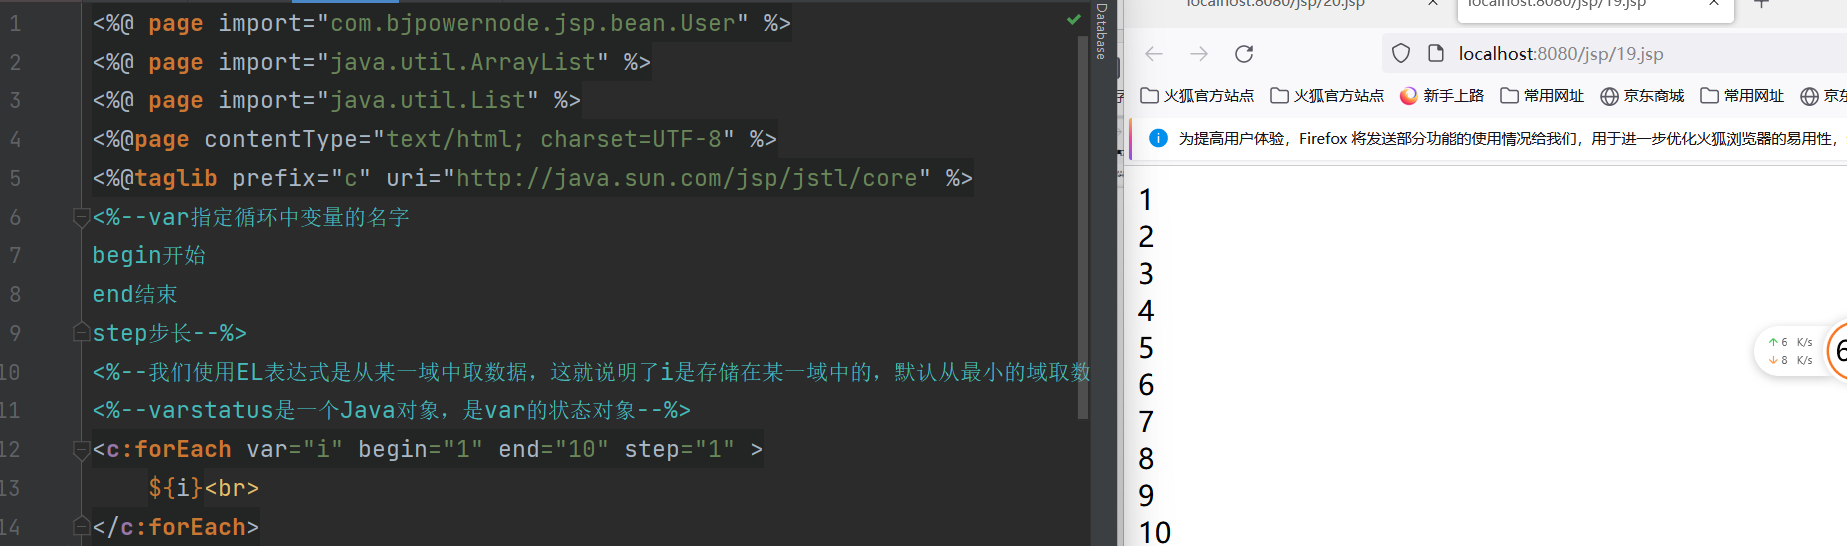Go forward in the Firefox browser
Viewport: 1847px width, 546px height.
coord(1199,54)
